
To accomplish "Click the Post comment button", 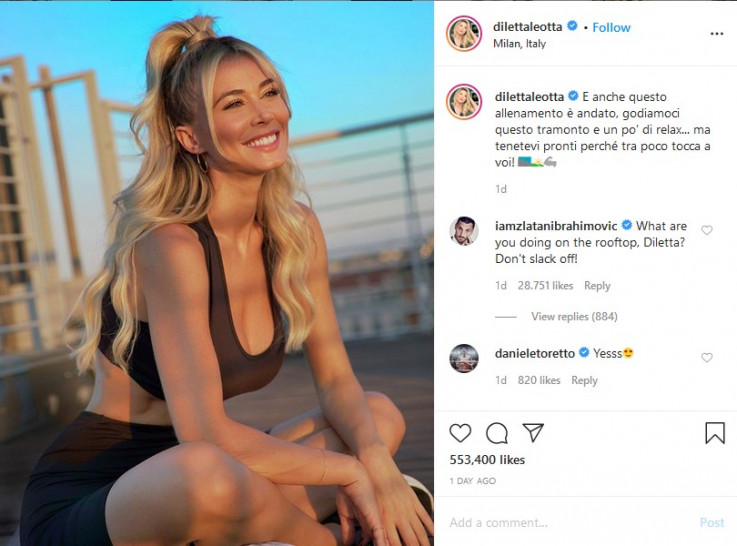I will click(x=712, y=523).
